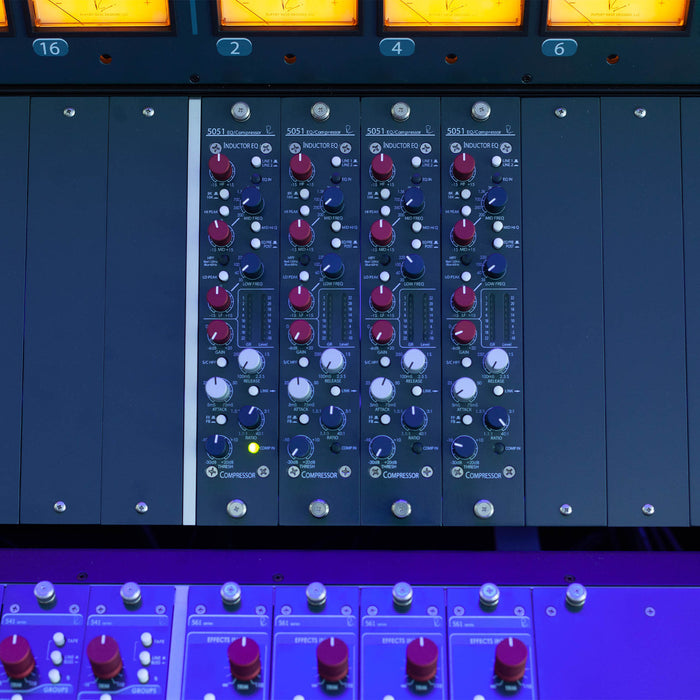700x700 pixels.
Task: Click white ATTACK knob on fourth 5051 module
Action: pos(465,390)
